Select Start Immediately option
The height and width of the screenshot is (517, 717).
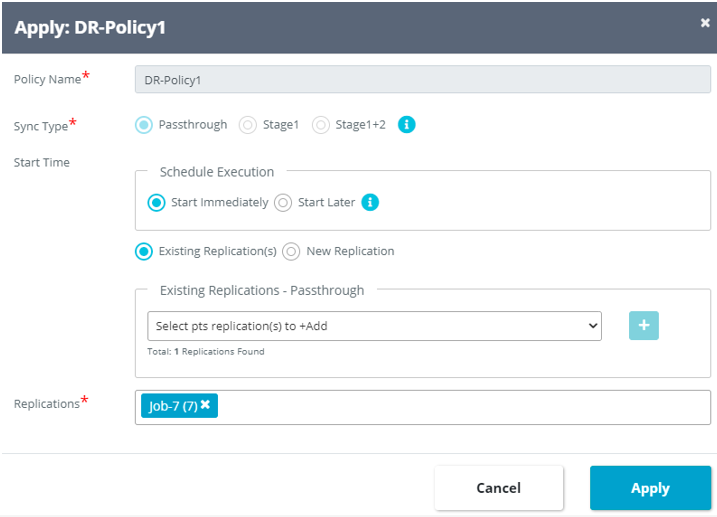point(156,202)
